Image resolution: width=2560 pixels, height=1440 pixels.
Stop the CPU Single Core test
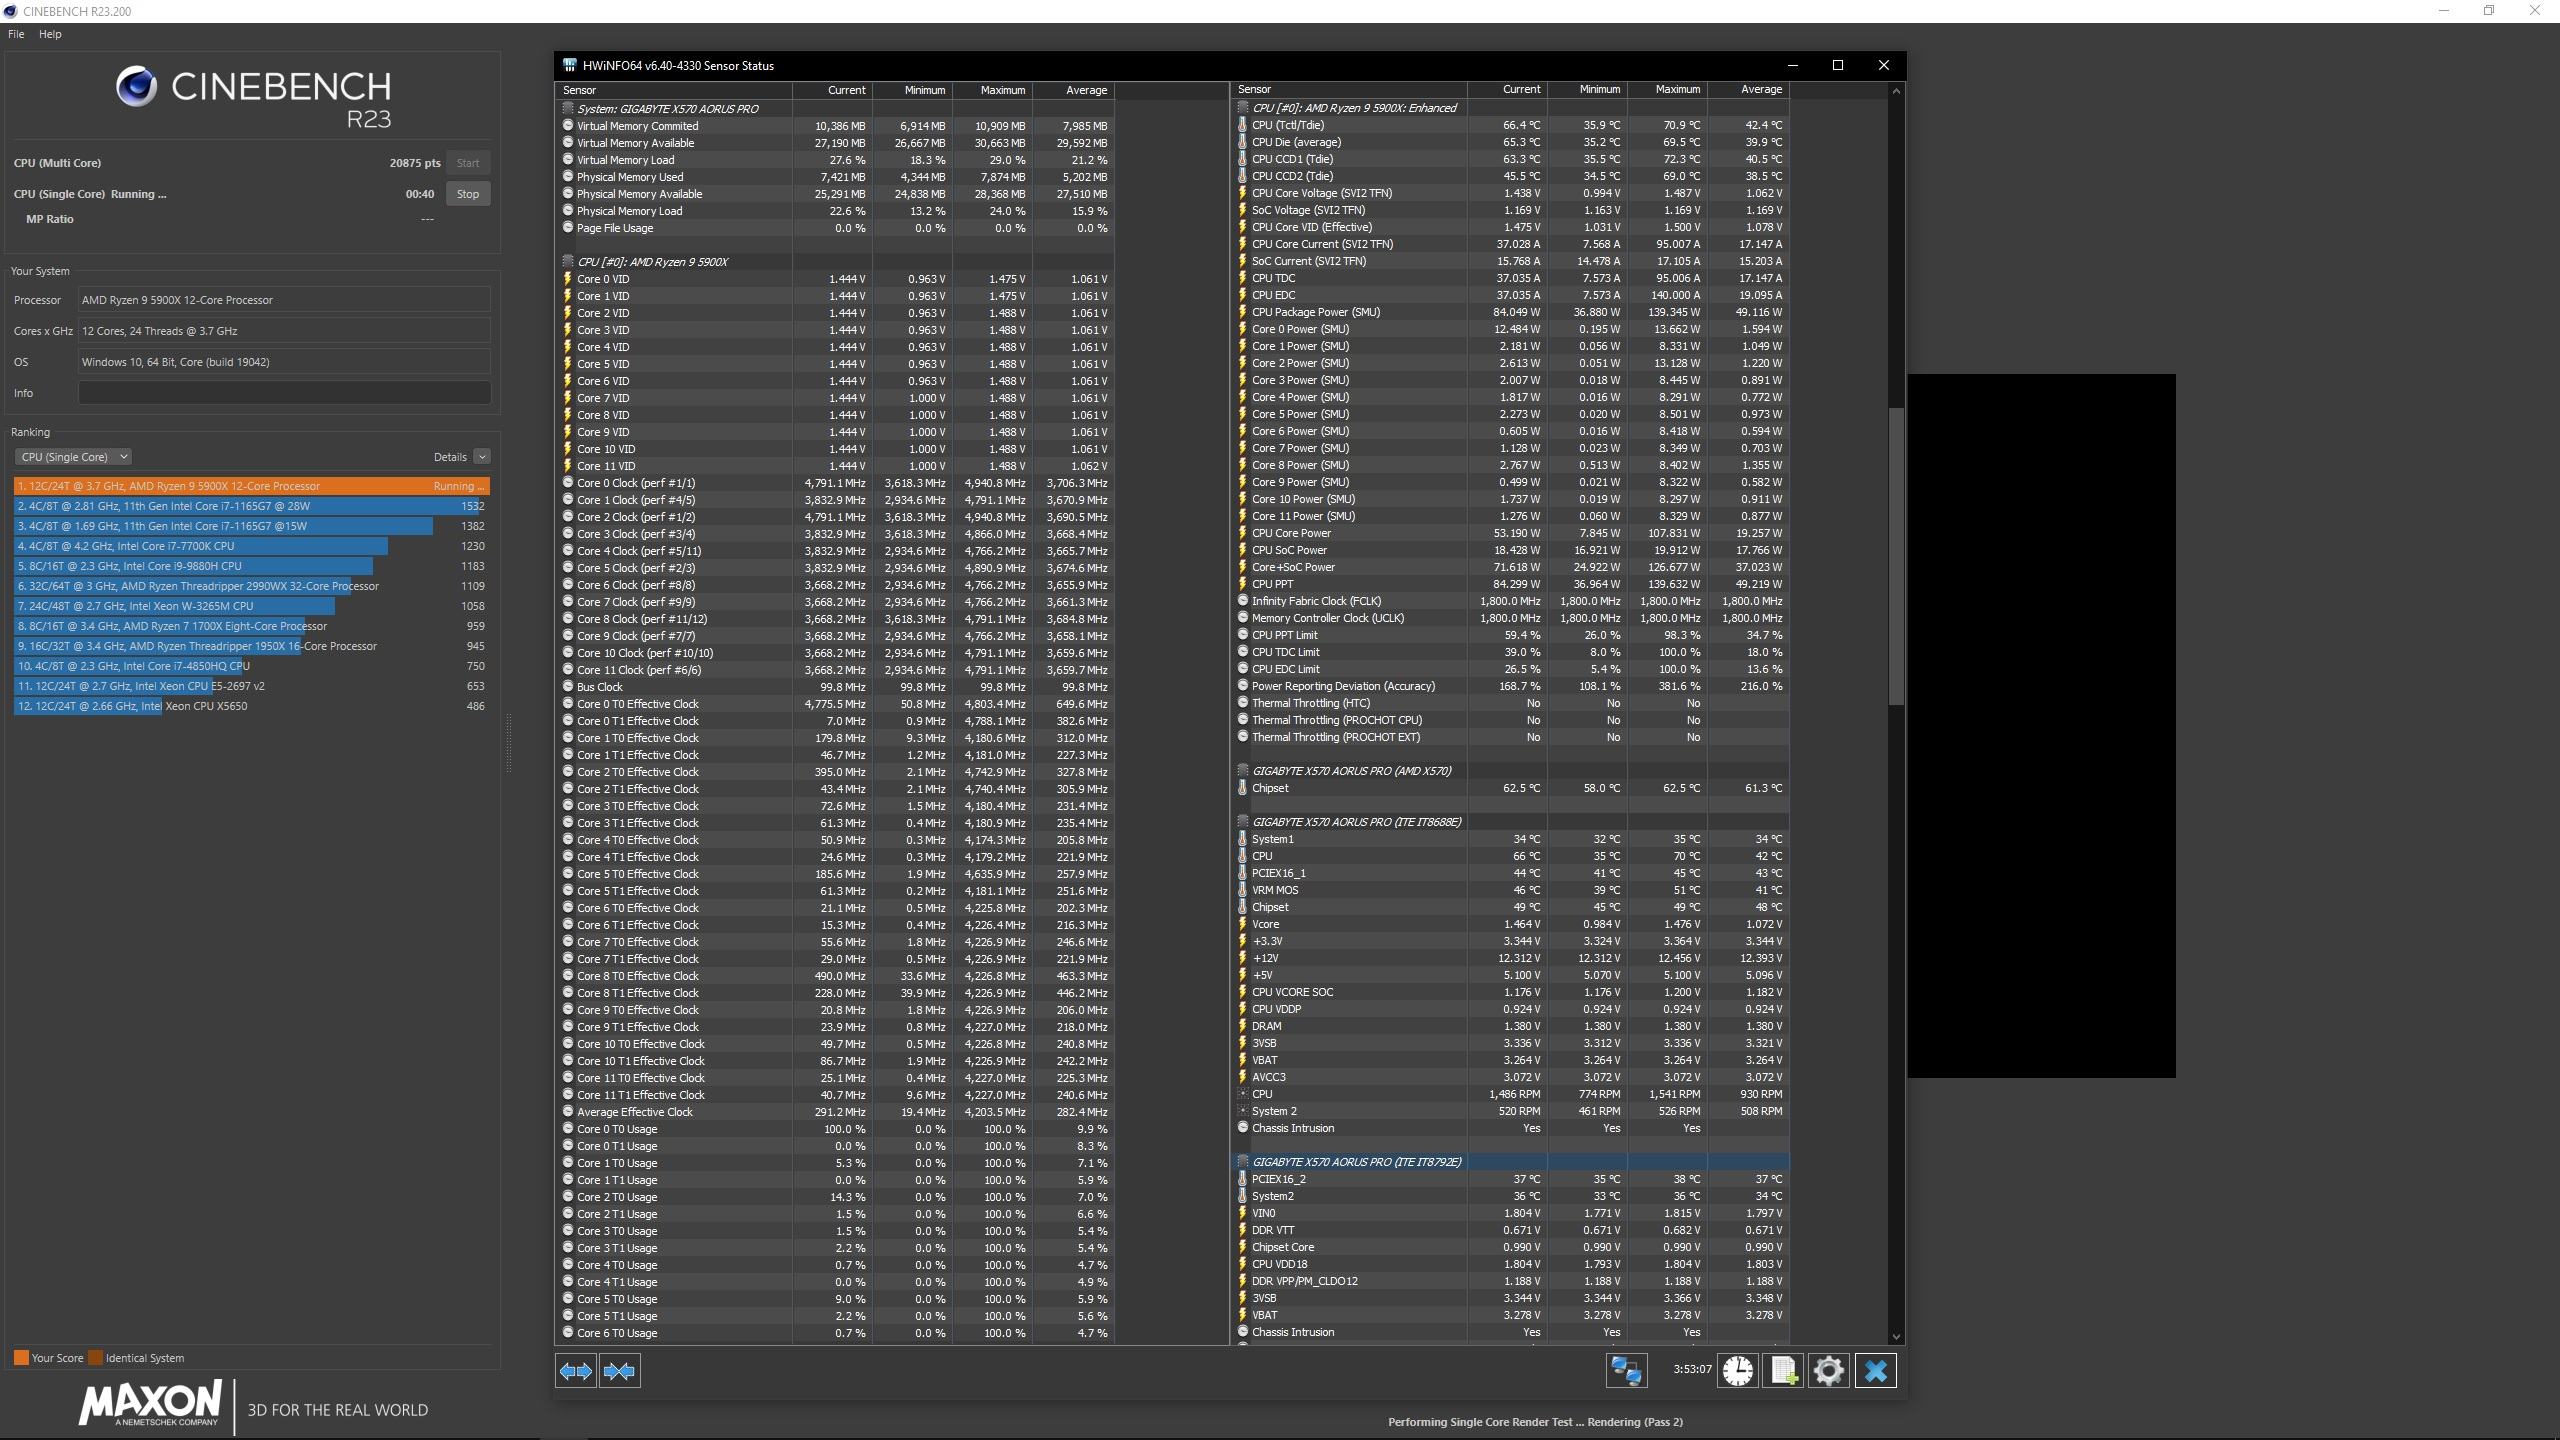468,194
